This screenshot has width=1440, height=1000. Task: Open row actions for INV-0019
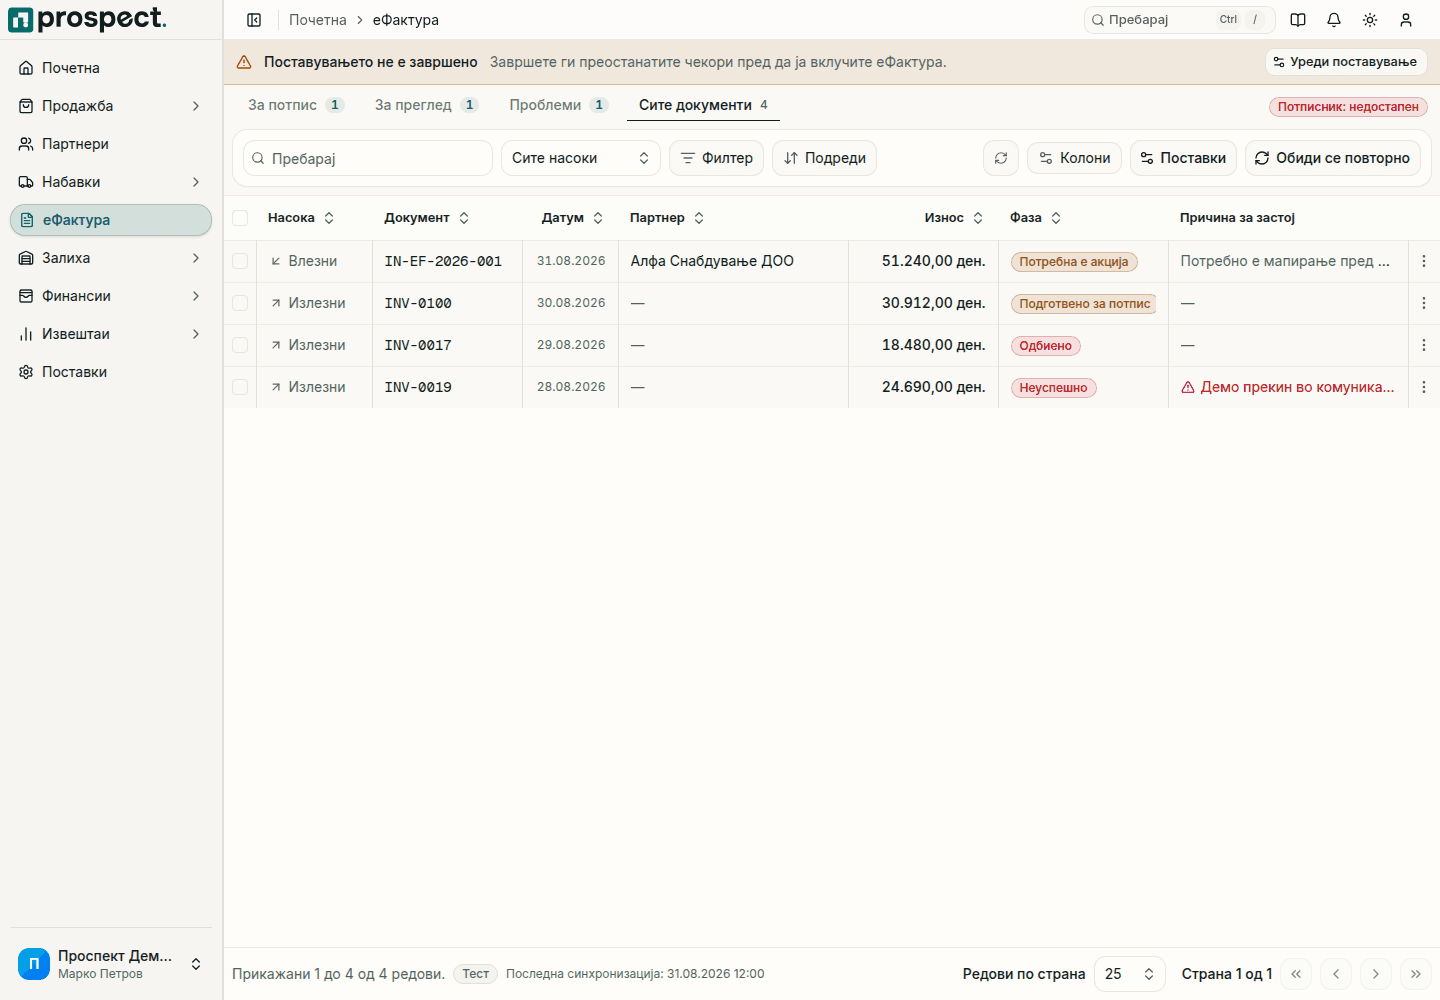pos(1424,387)
